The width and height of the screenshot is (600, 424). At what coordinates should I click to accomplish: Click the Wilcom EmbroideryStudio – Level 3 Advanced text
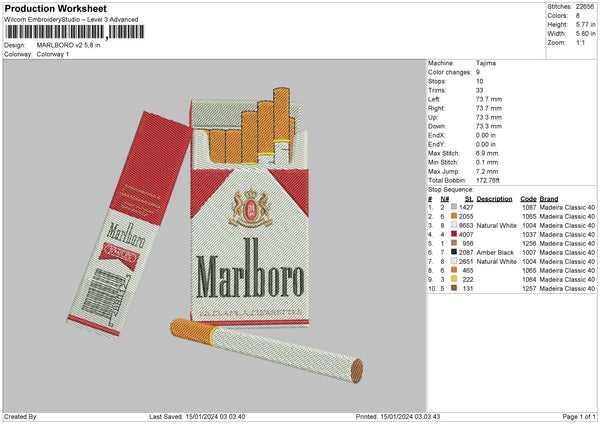pyautogui.click(x=71, y=20)
